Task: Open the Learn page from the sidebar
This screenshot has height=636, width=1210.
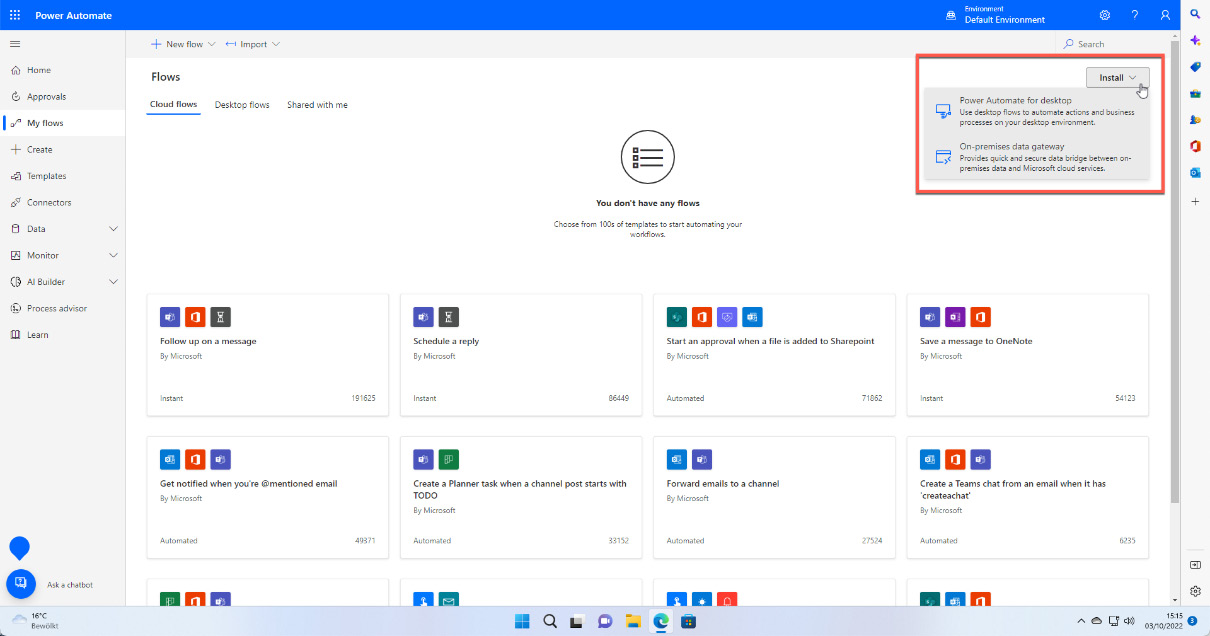Action: pyautogui.click(x=63, y=335)
